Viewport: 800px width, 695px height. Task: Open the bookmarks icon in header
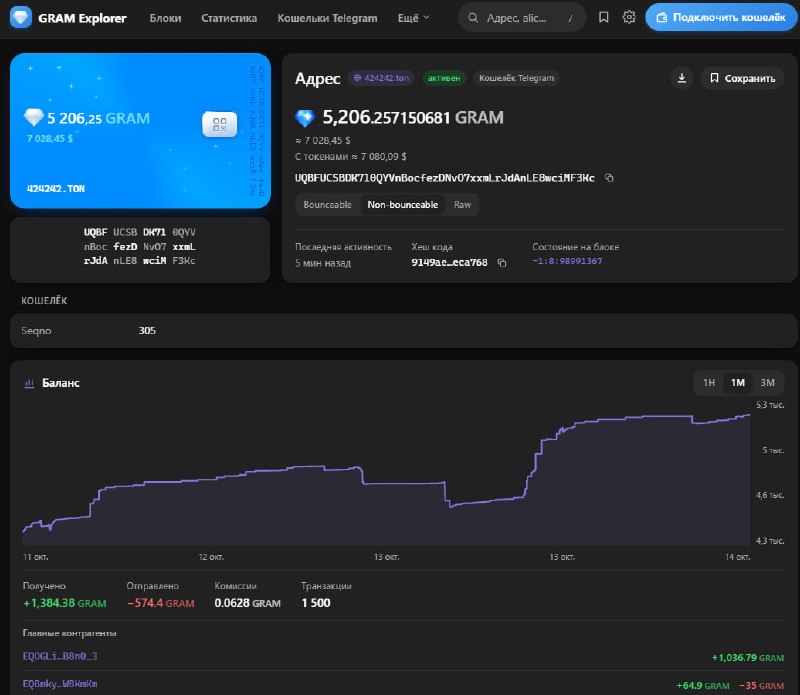(x=604, y=17)
